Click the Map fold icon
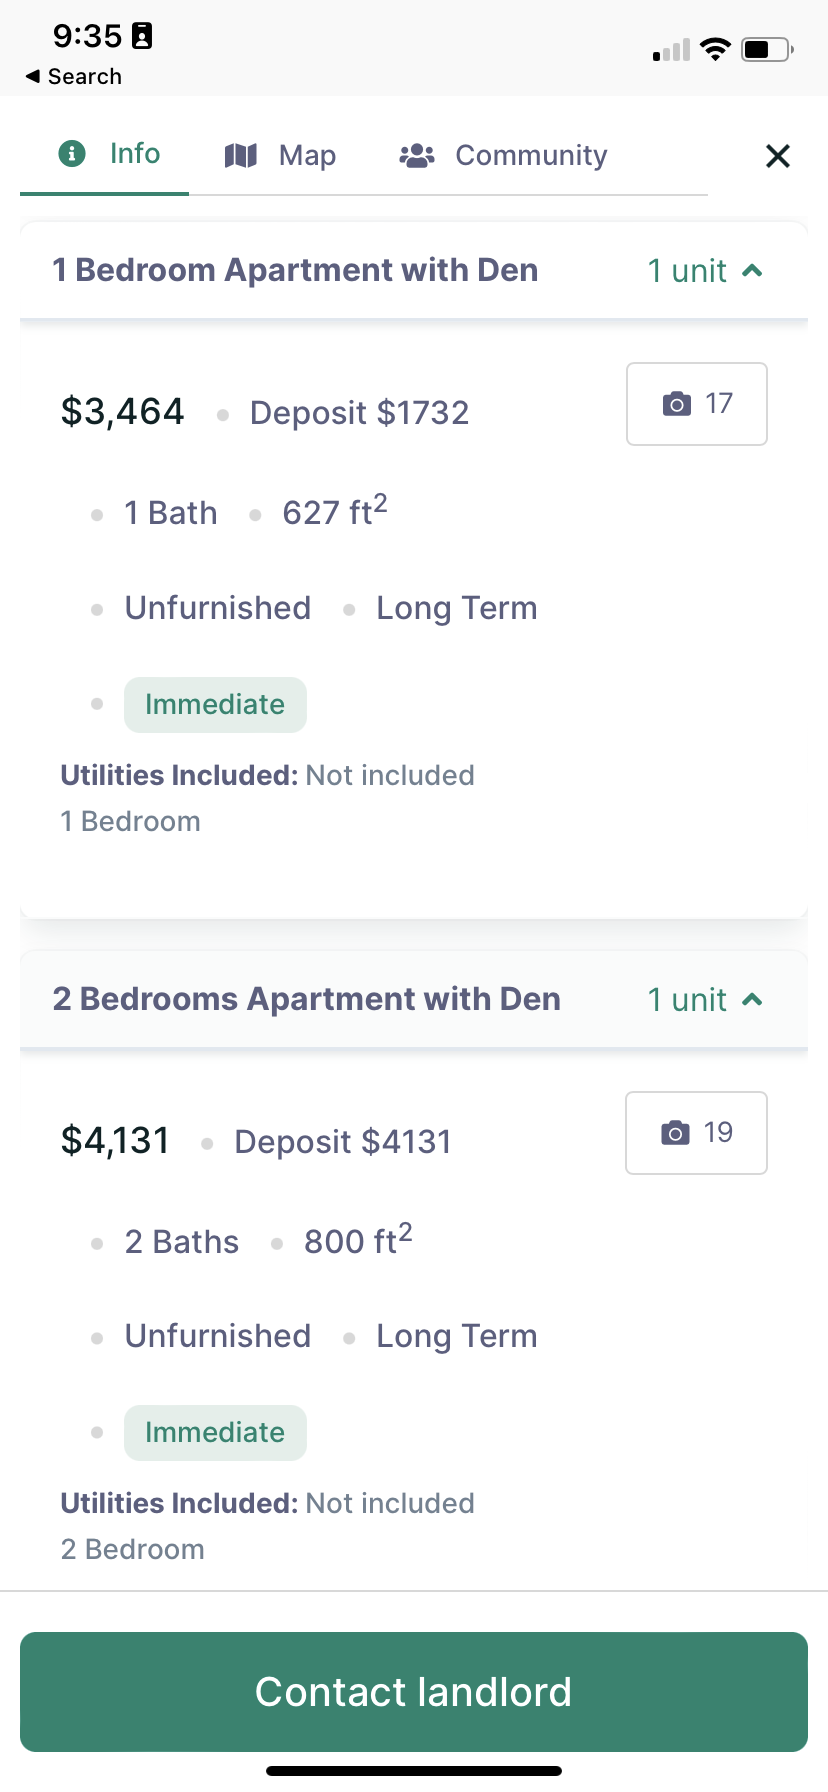828x1792 pixels. coord(241,155)
